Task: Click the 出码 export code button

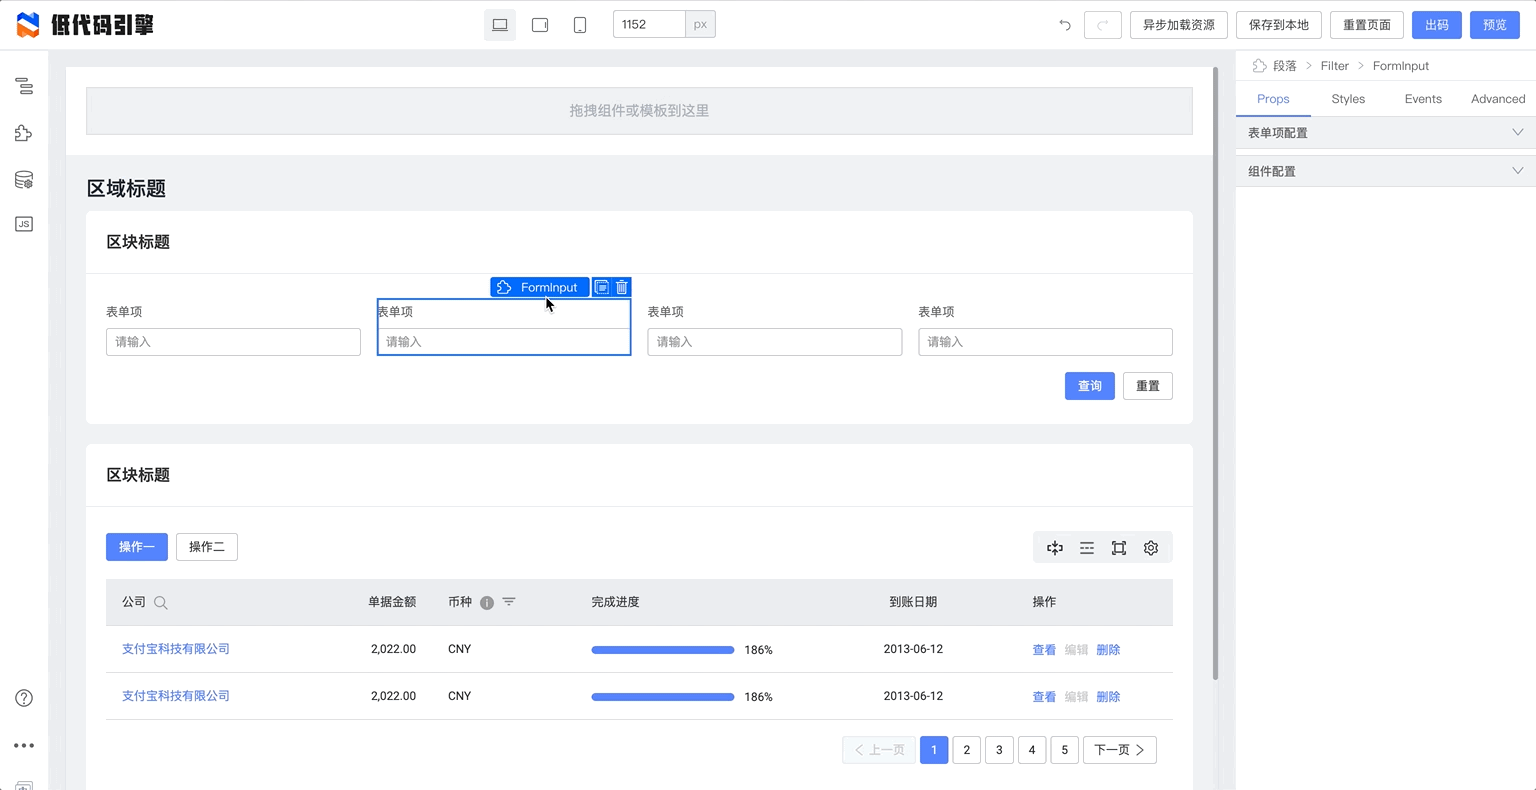Action: 1437,25
